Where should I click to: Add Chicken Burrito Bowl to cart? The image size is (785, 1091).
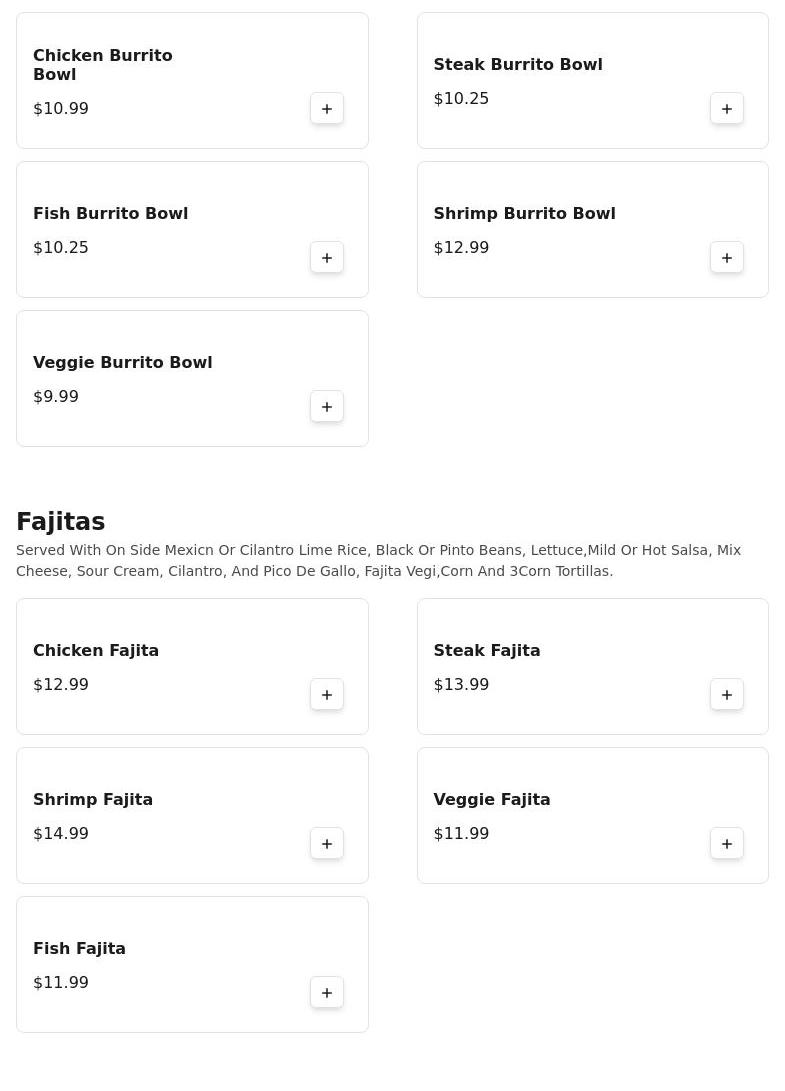pos(327,109)
